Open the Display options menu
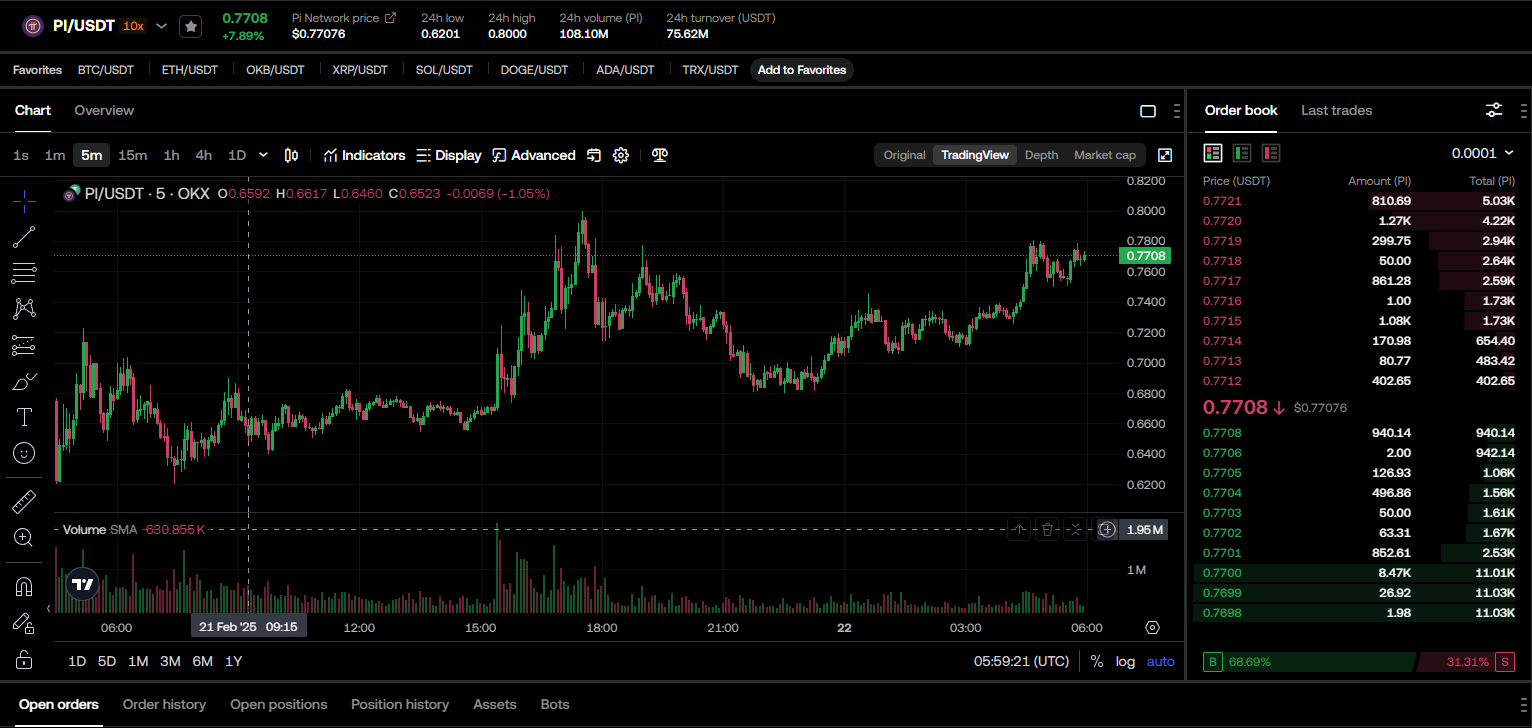 tap(449, 155)
